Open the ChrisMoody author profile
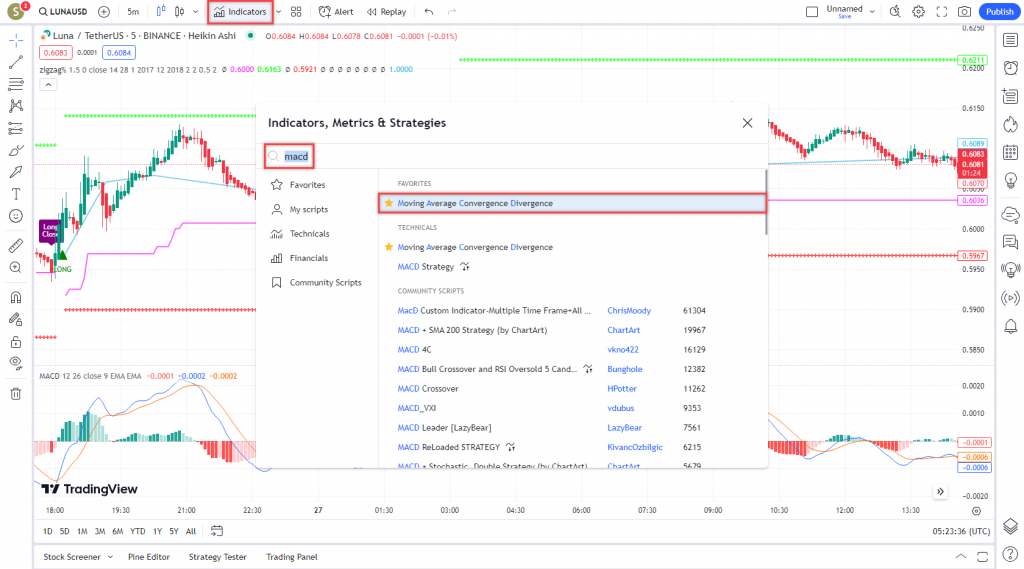 point(629,310)
